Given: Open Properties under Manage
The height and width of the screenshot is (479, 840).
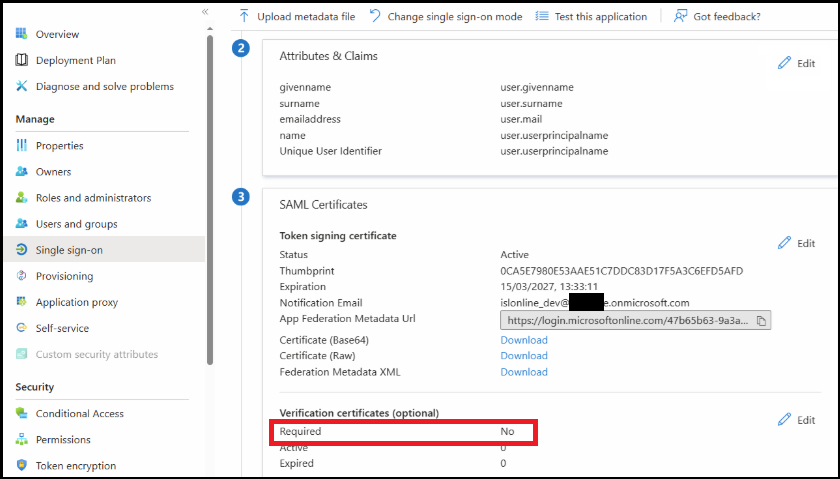Looking at the screenshot, I should point(59,146).
